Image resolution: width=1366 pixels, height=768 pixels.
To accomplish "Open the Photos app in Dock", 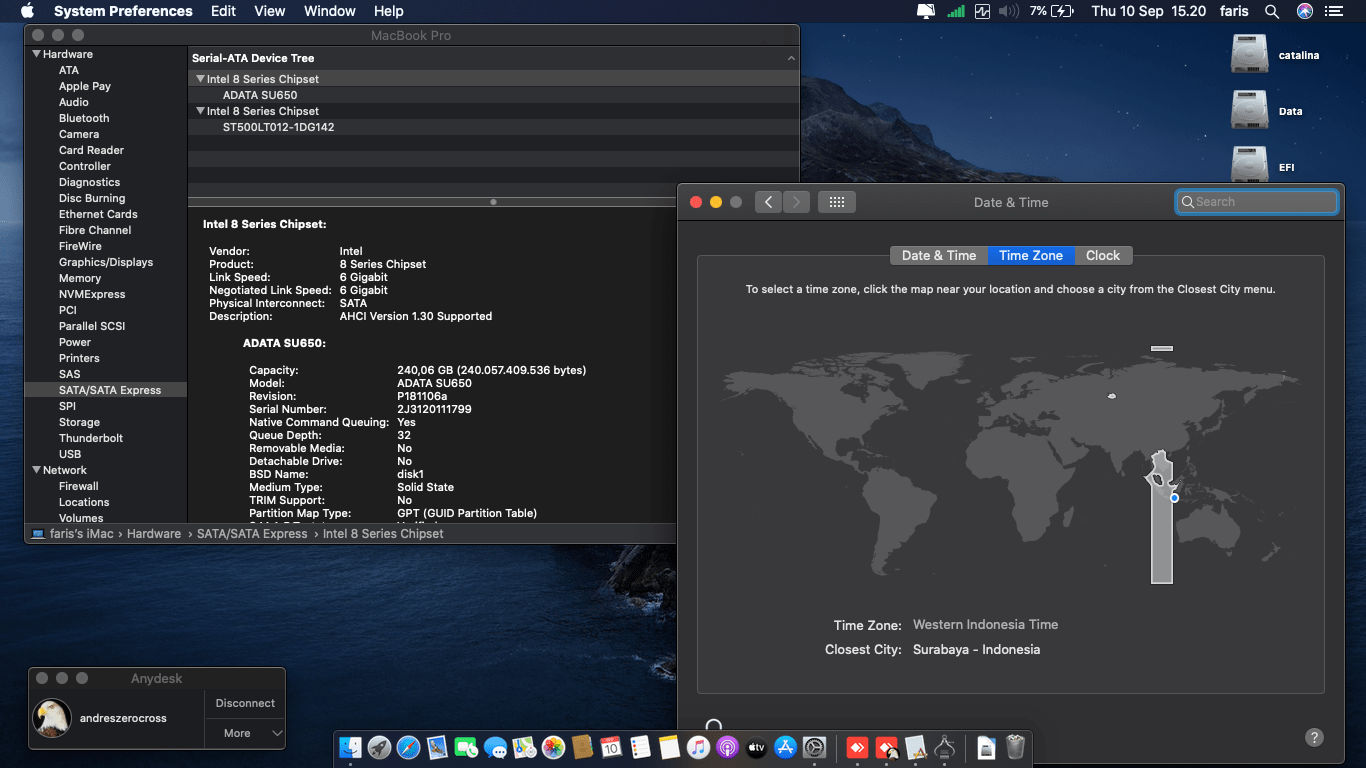I will click(x=553, y=747).
